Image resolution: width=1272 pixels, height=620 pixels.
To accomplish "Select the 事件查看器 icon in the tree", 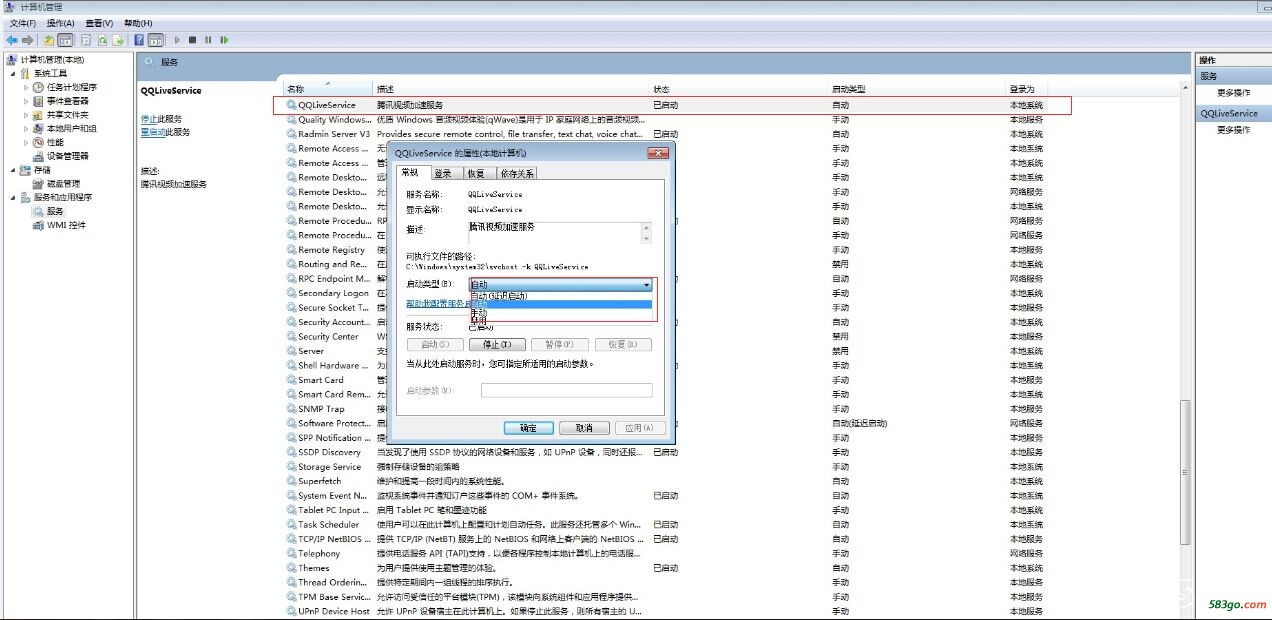I will tap(39, 101).
